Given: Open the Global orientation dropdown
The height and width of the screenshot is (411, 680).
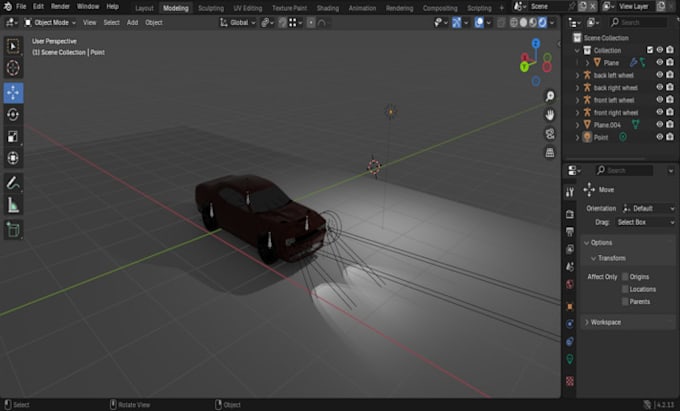Looking at the screenshot, I should 238,23.
